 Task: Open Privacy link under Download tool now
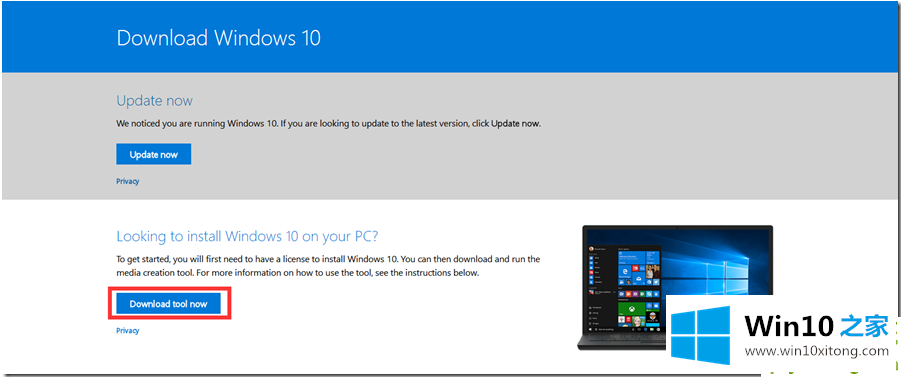[x=128, y=330]
